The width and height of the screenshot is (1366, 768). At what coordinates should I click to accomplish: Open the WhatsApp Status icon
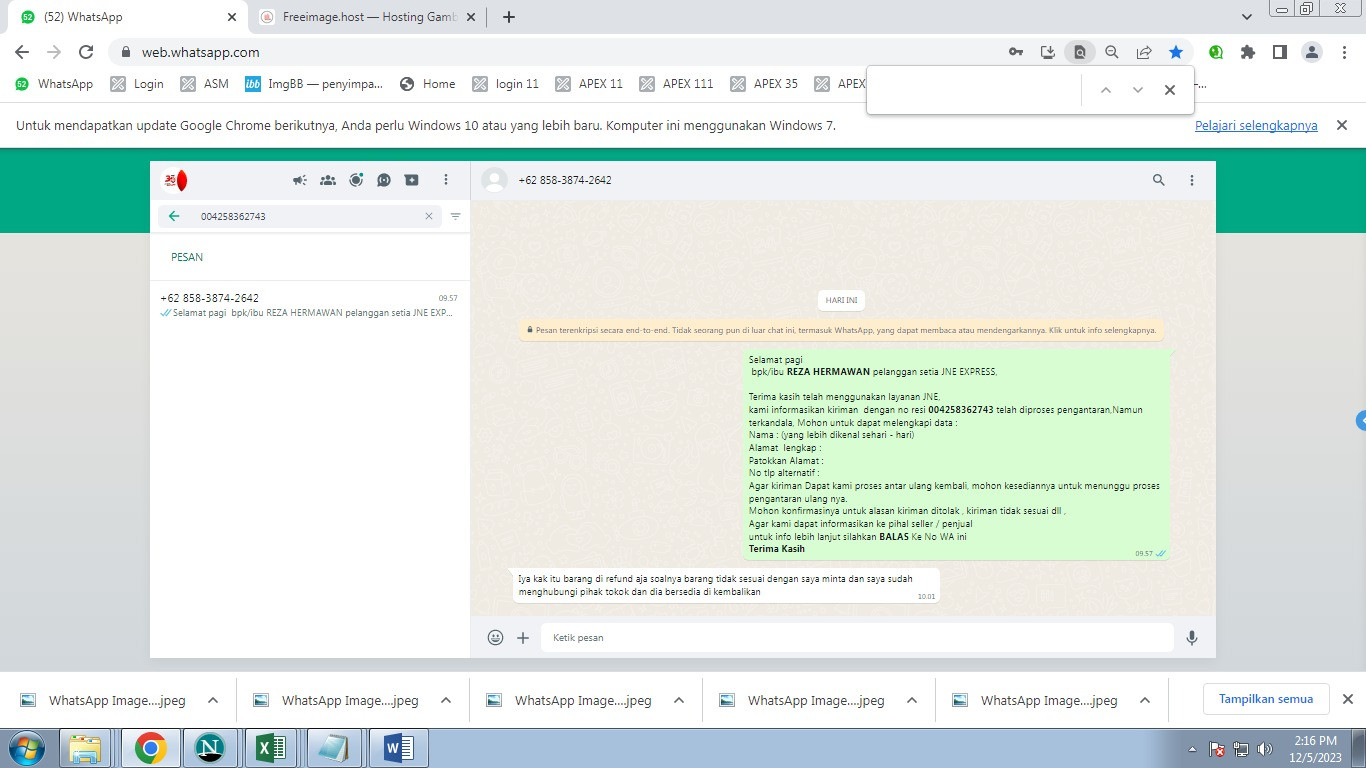[x=356, y=180]
